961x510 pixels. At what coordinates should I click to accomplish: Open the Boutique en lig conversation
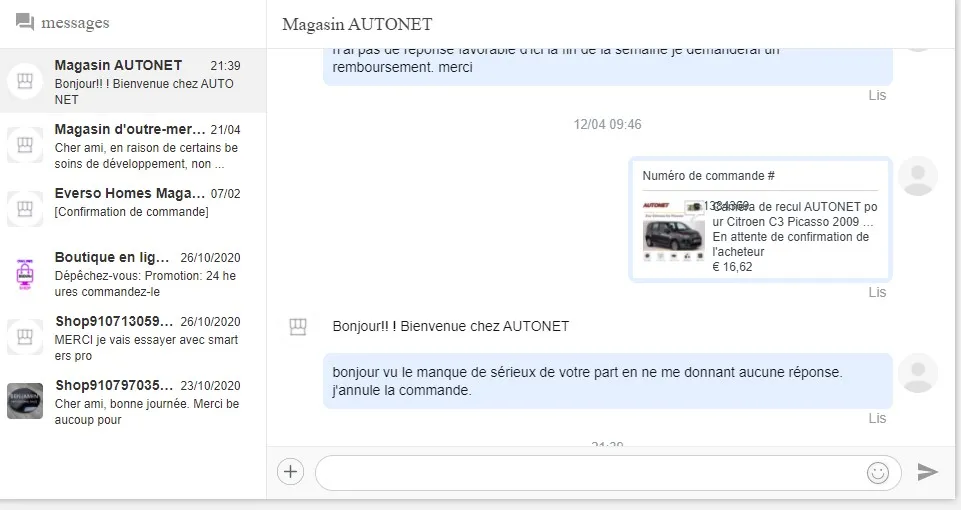click(x=133, y=273)
